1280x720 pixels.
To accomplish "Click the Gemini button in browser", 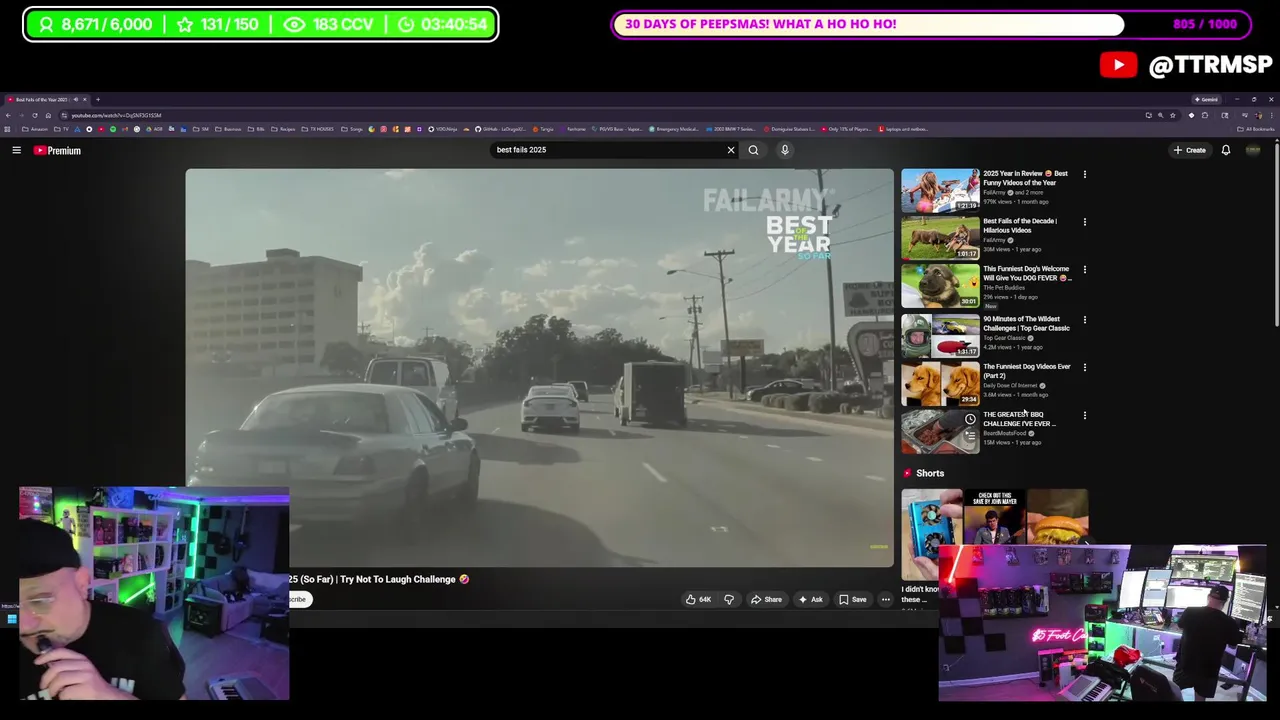I will pyautogui.click(x=1206, y=100).
